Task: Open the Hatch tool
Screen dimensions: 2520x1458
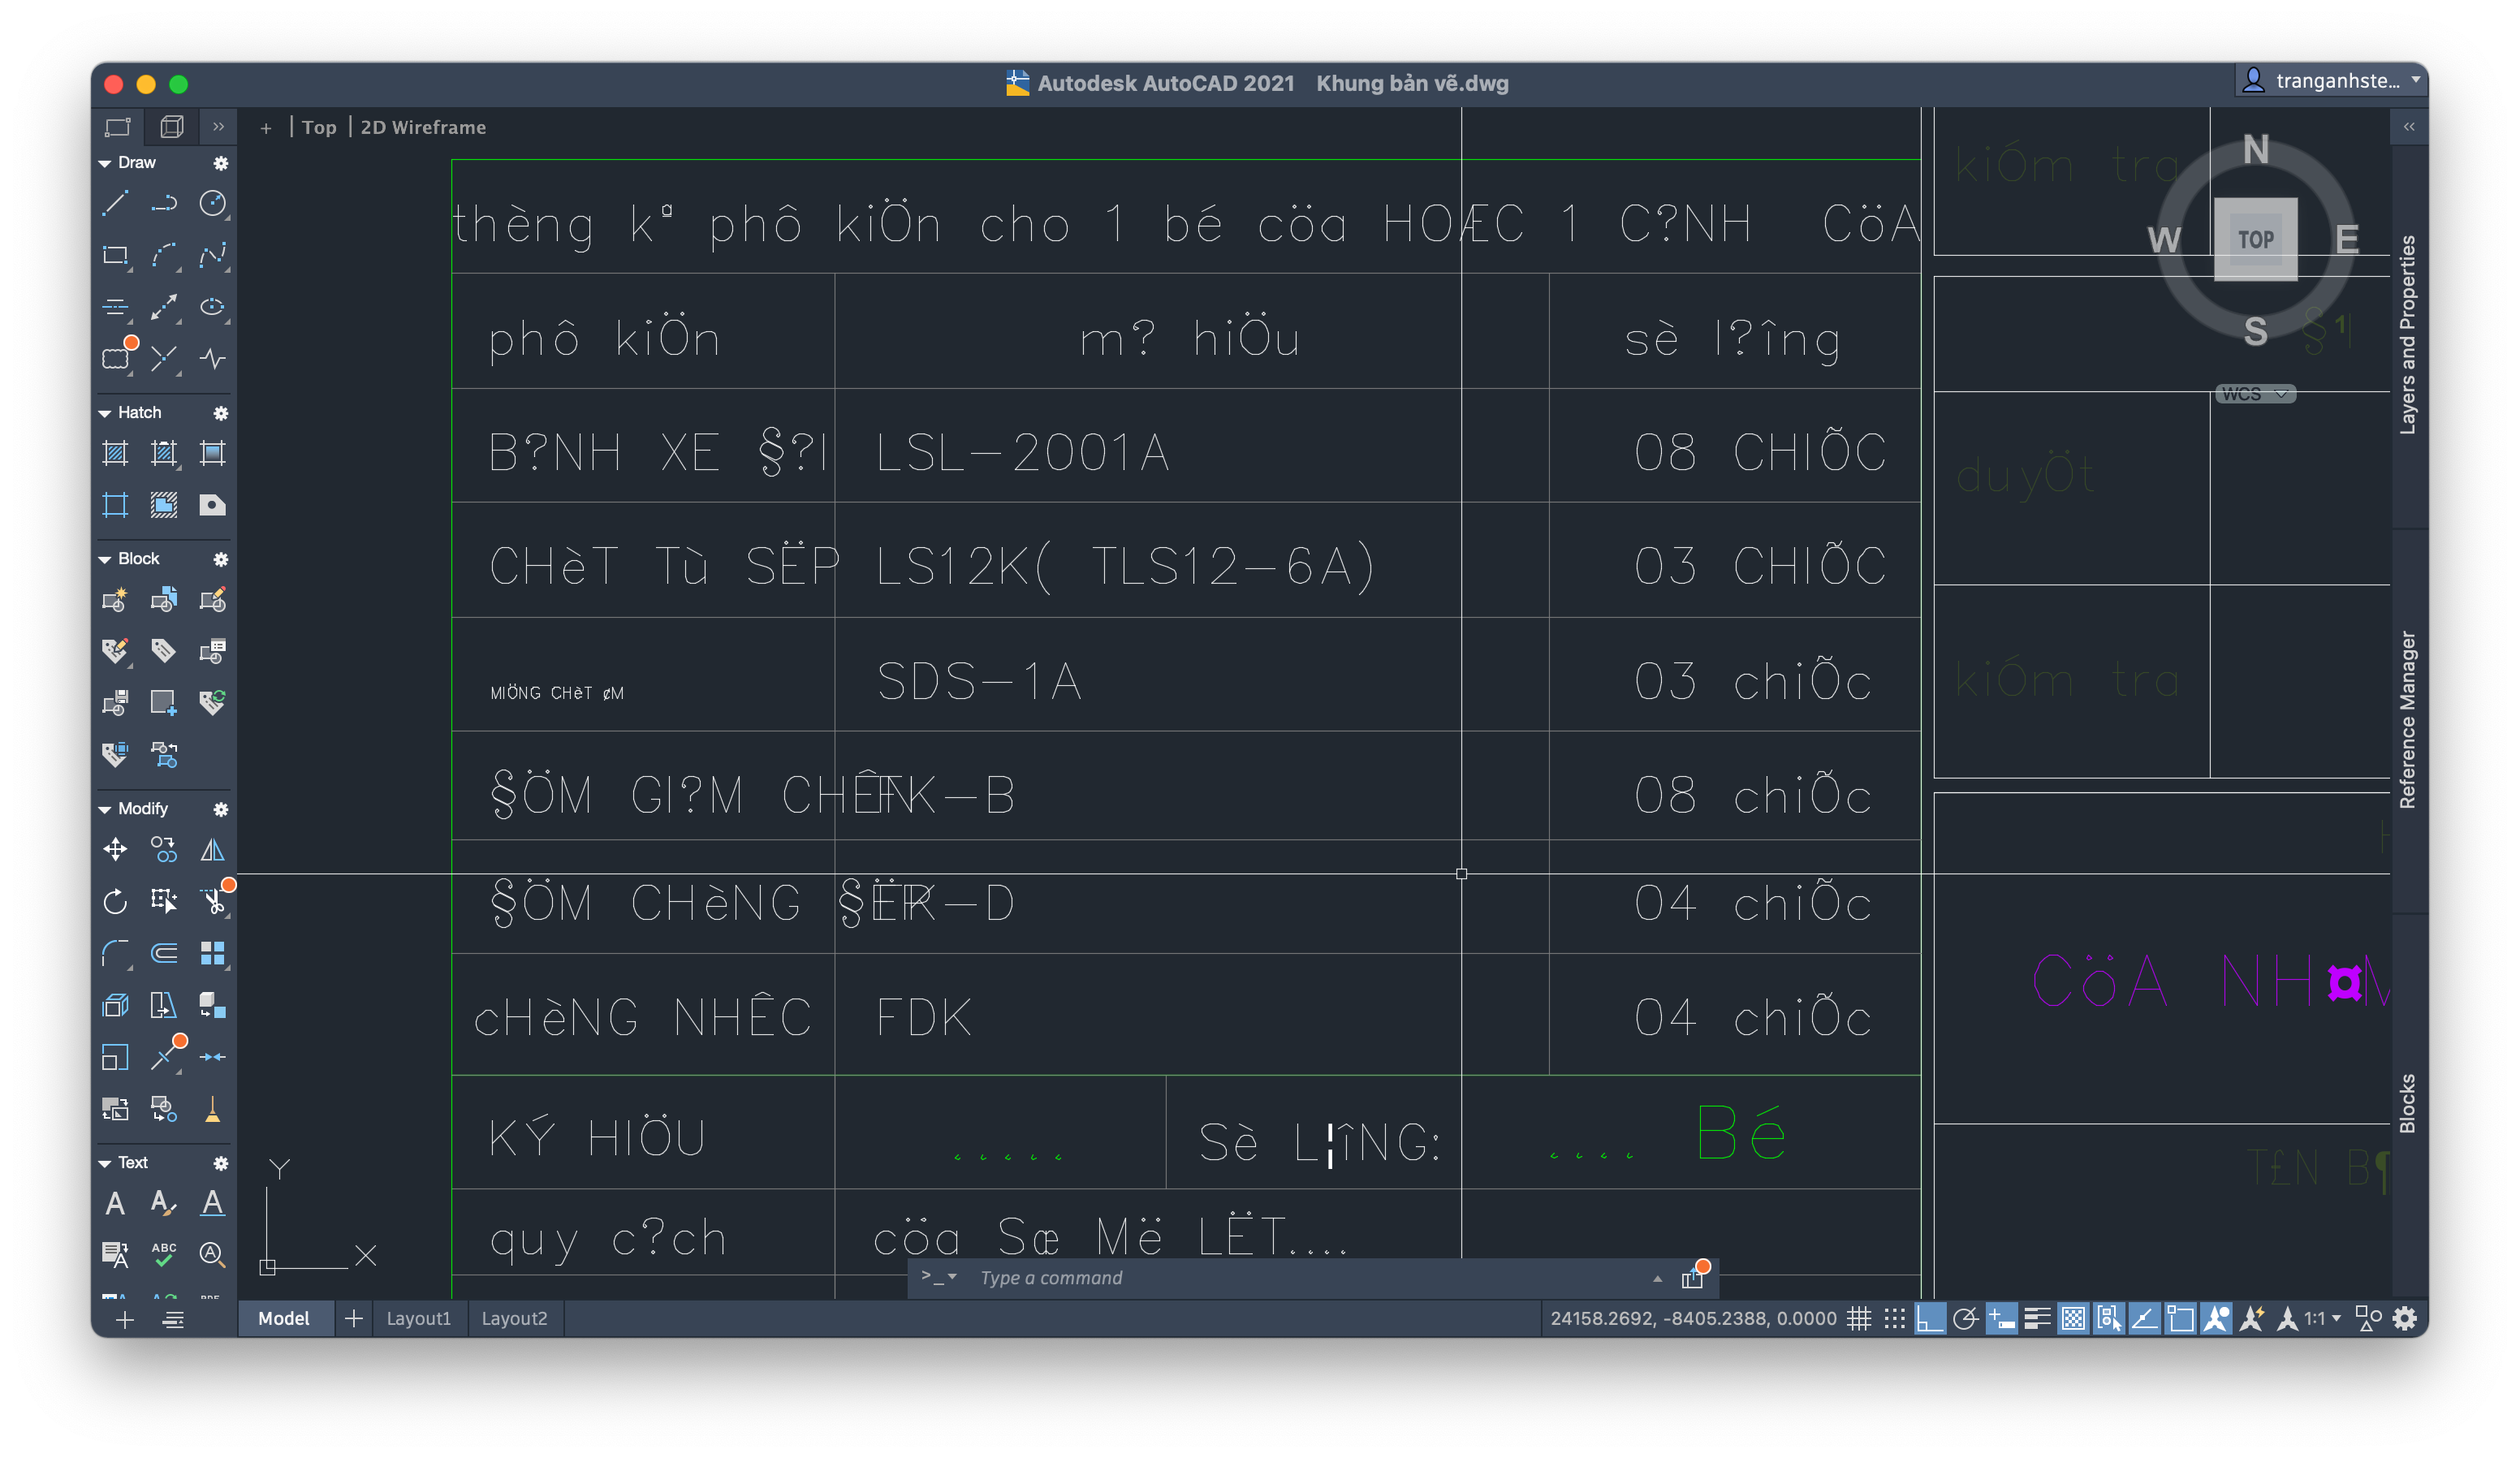Action: tap(115, 453)
